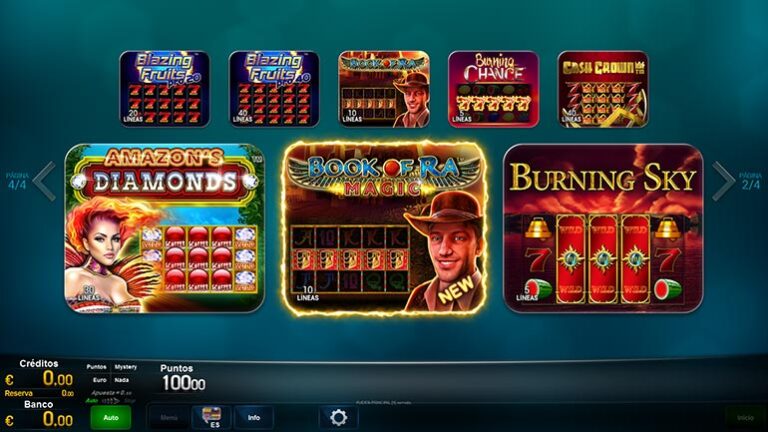Click the Puntos 10000 display
This screenshot has height=432, width=768.
(183, 378)
